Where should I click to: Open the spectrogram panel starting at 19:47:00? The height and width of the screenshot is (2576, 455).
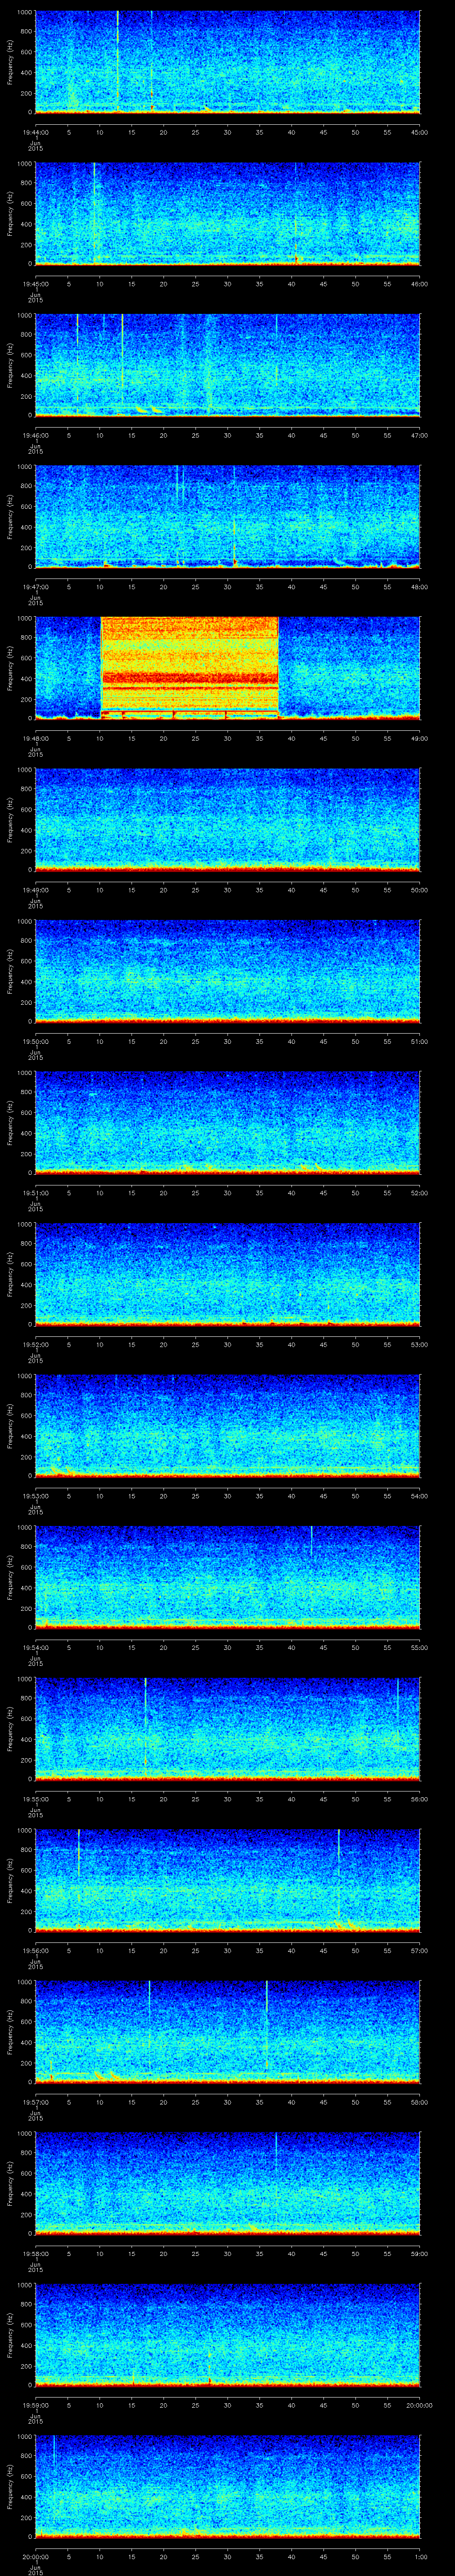point(227,517)
